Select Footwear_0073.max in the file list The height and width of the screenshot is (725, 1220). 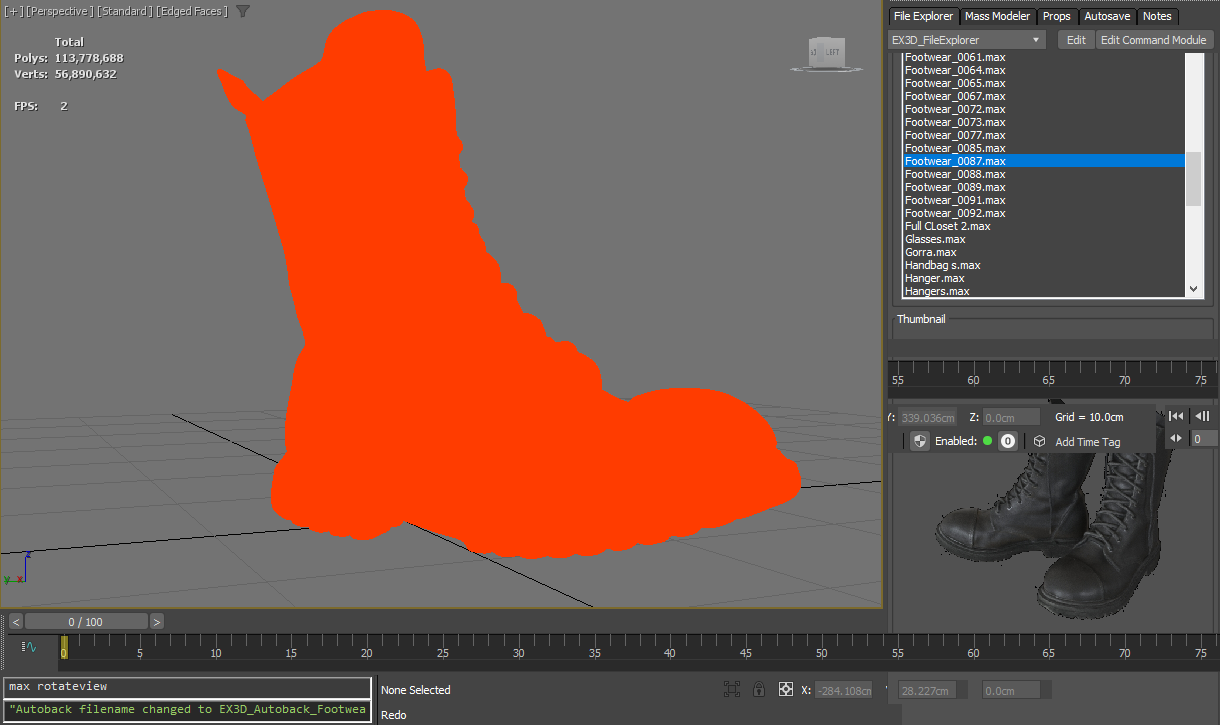click(1043, 122)
